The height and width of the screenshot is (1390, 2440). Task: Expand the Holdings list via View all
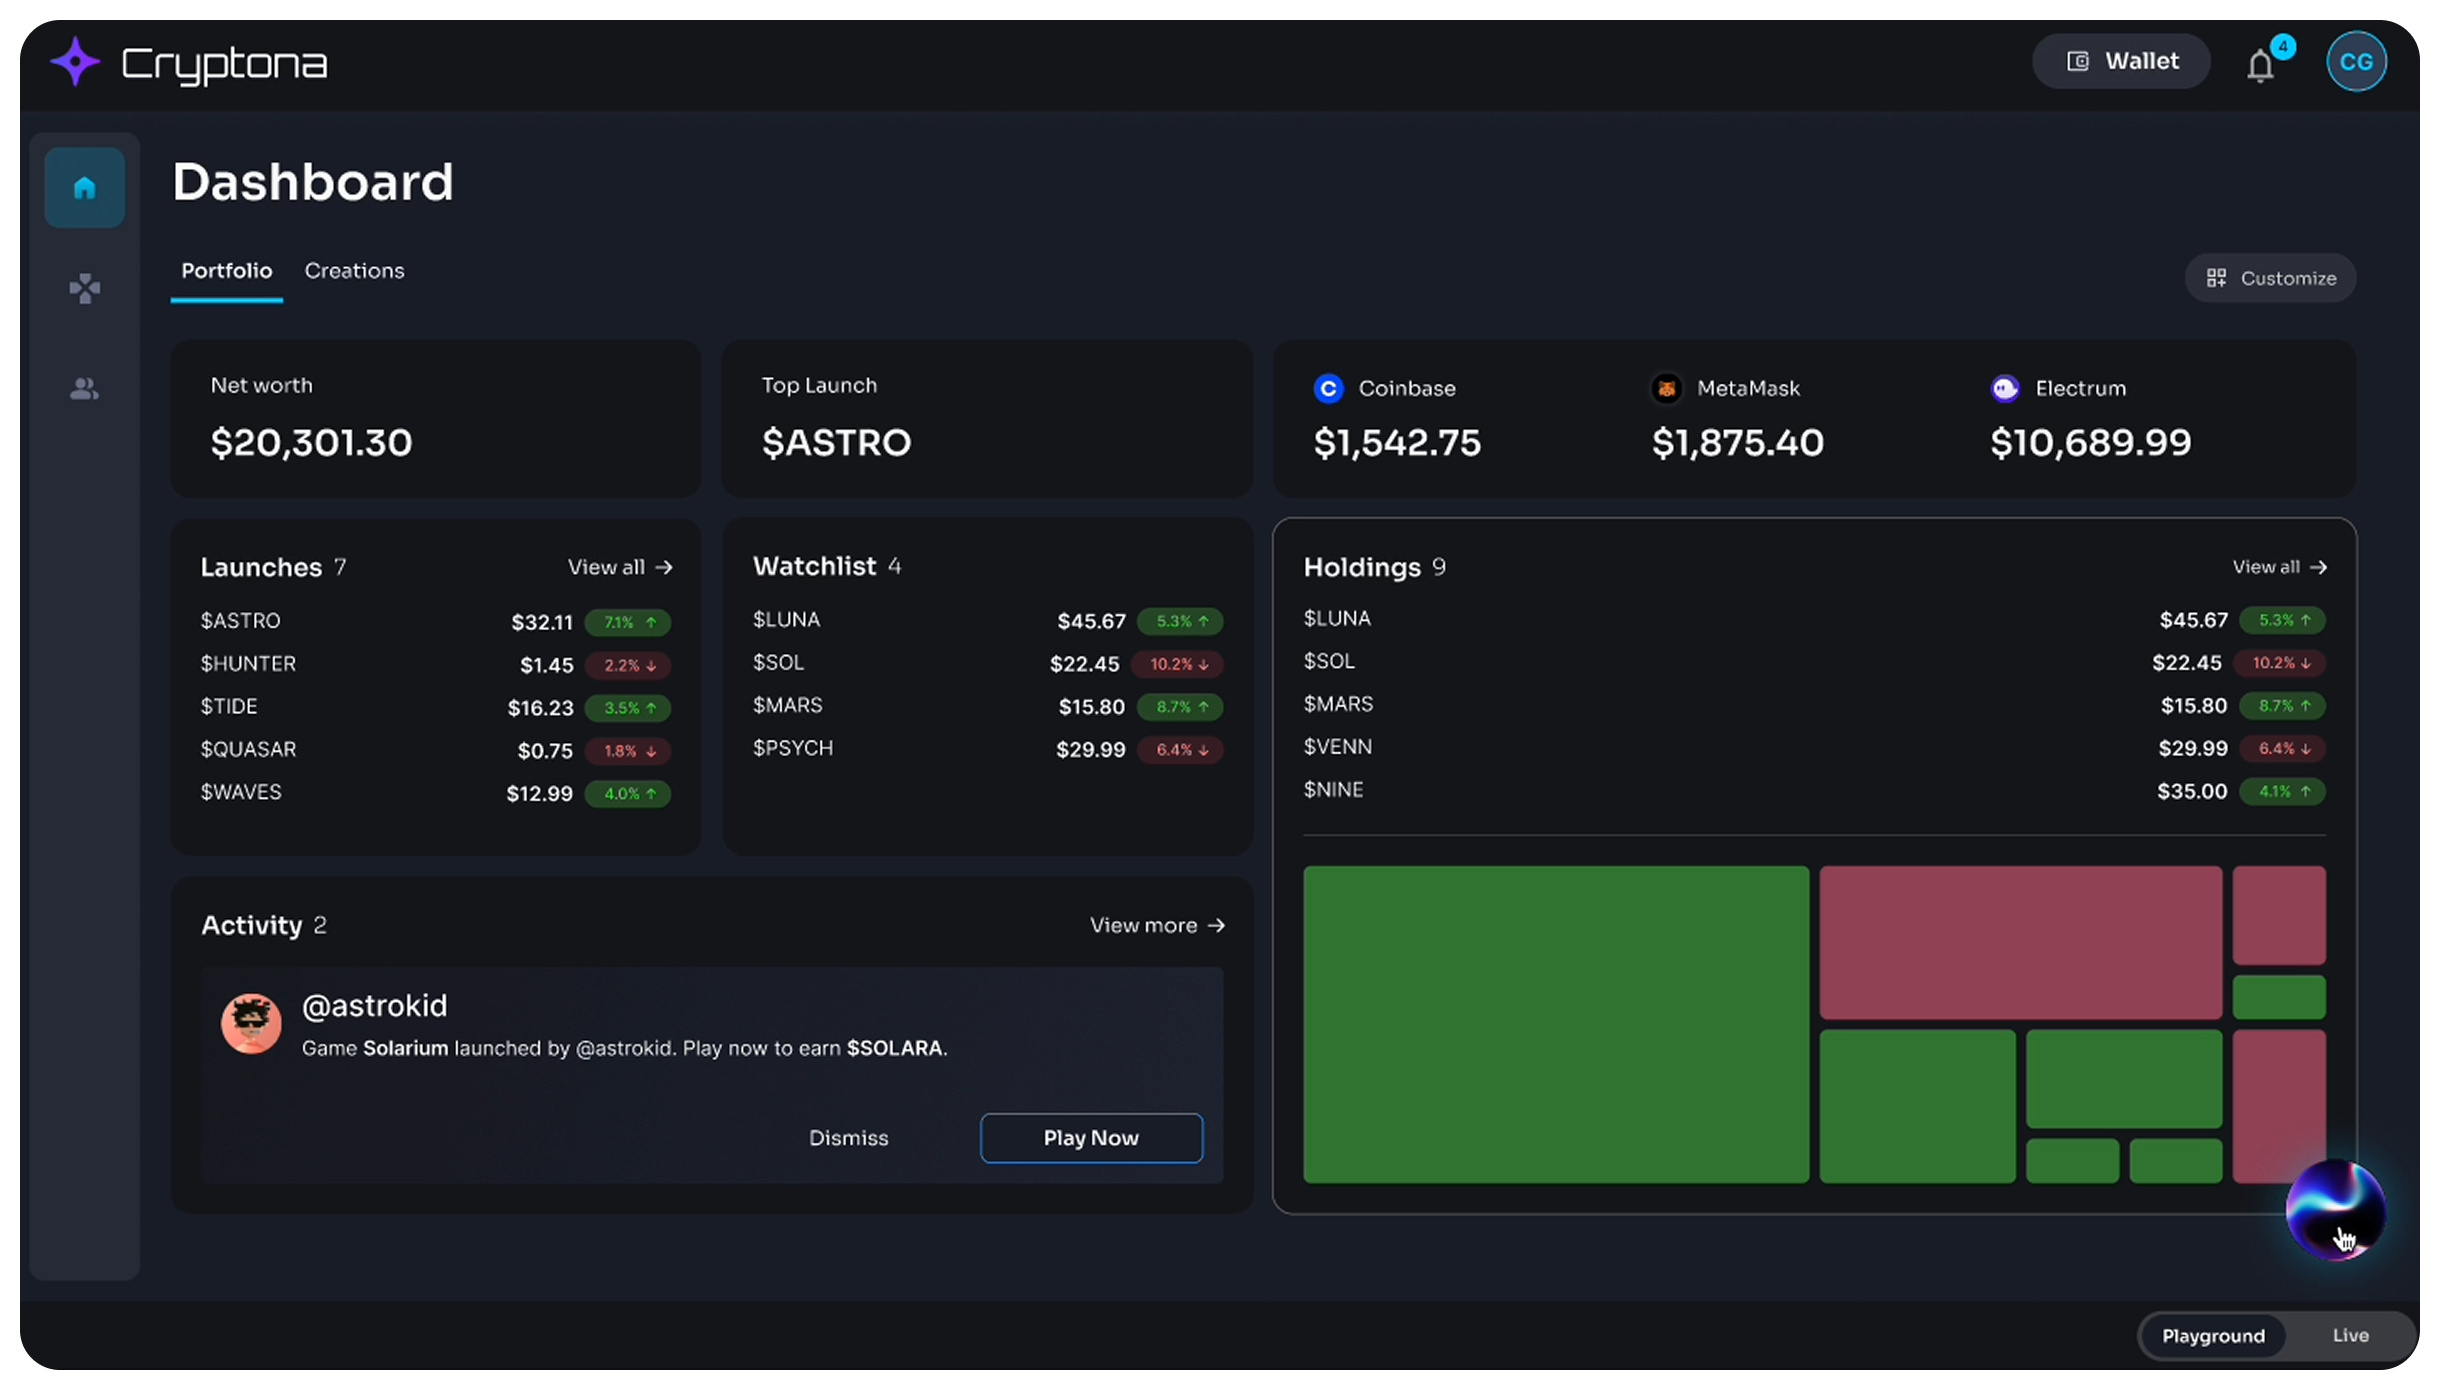coord(2280,566)
